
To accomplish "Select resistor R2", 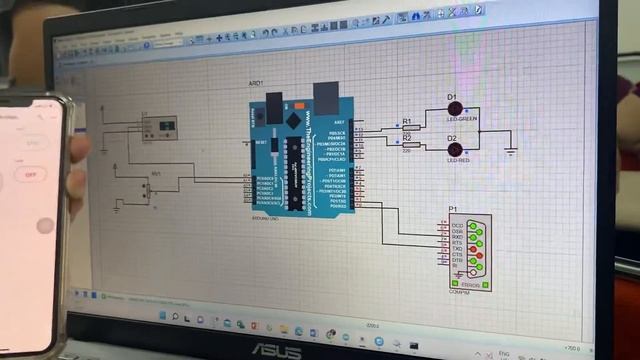I will [411, 145].
